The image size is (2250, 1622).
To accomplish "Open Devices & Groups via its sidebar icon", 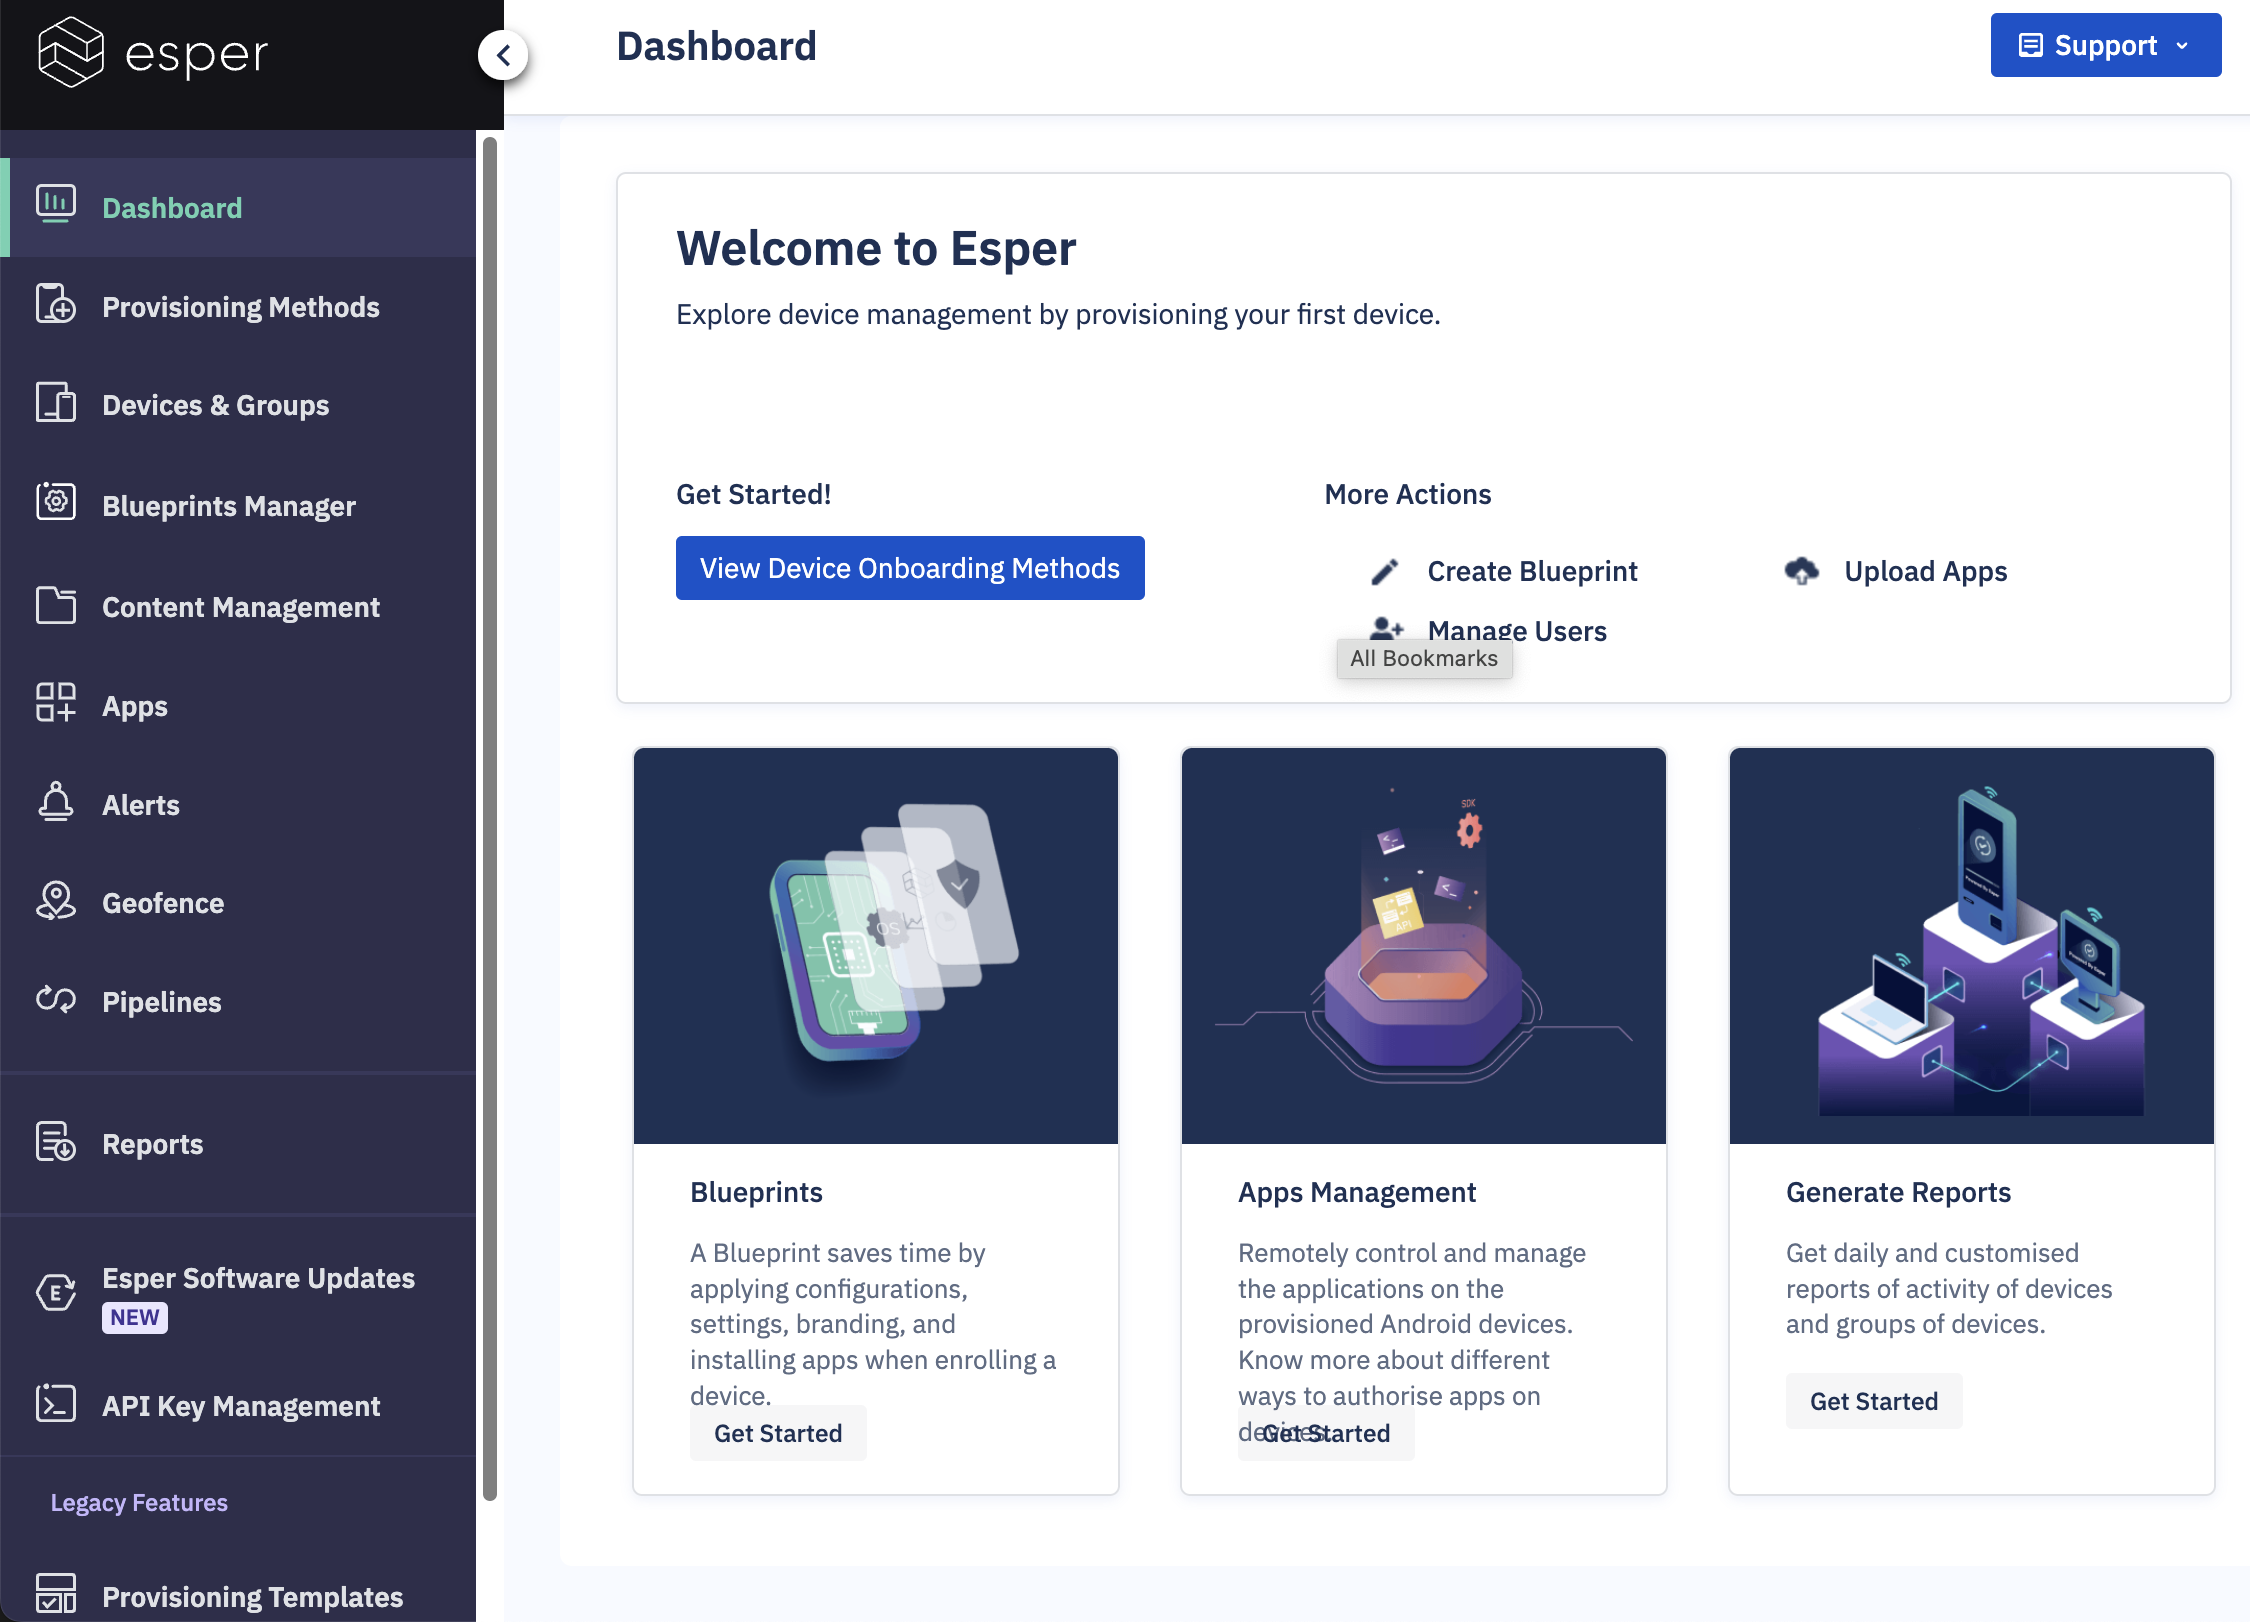I will 55,404.
